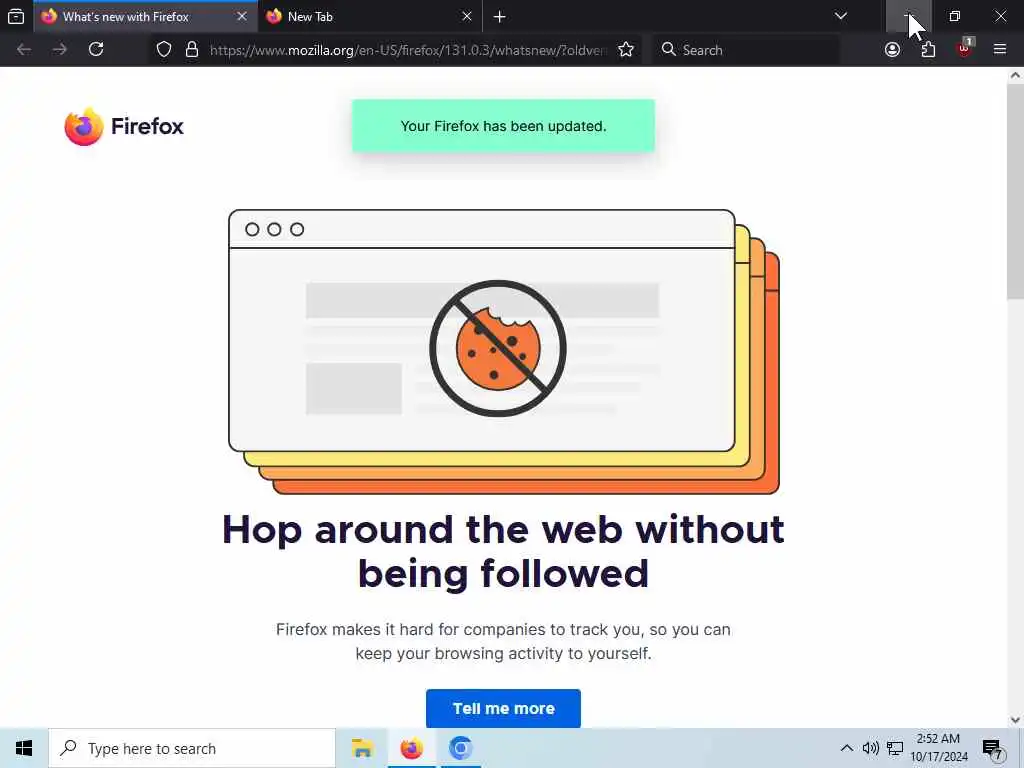Open the Windows Start menu
1024x768 pixels.
(24, 748)
